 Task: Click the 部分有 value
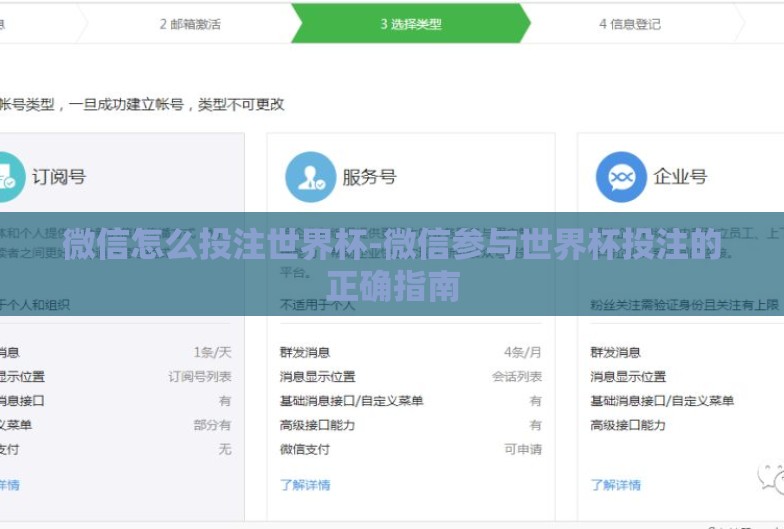coord(212,425)
